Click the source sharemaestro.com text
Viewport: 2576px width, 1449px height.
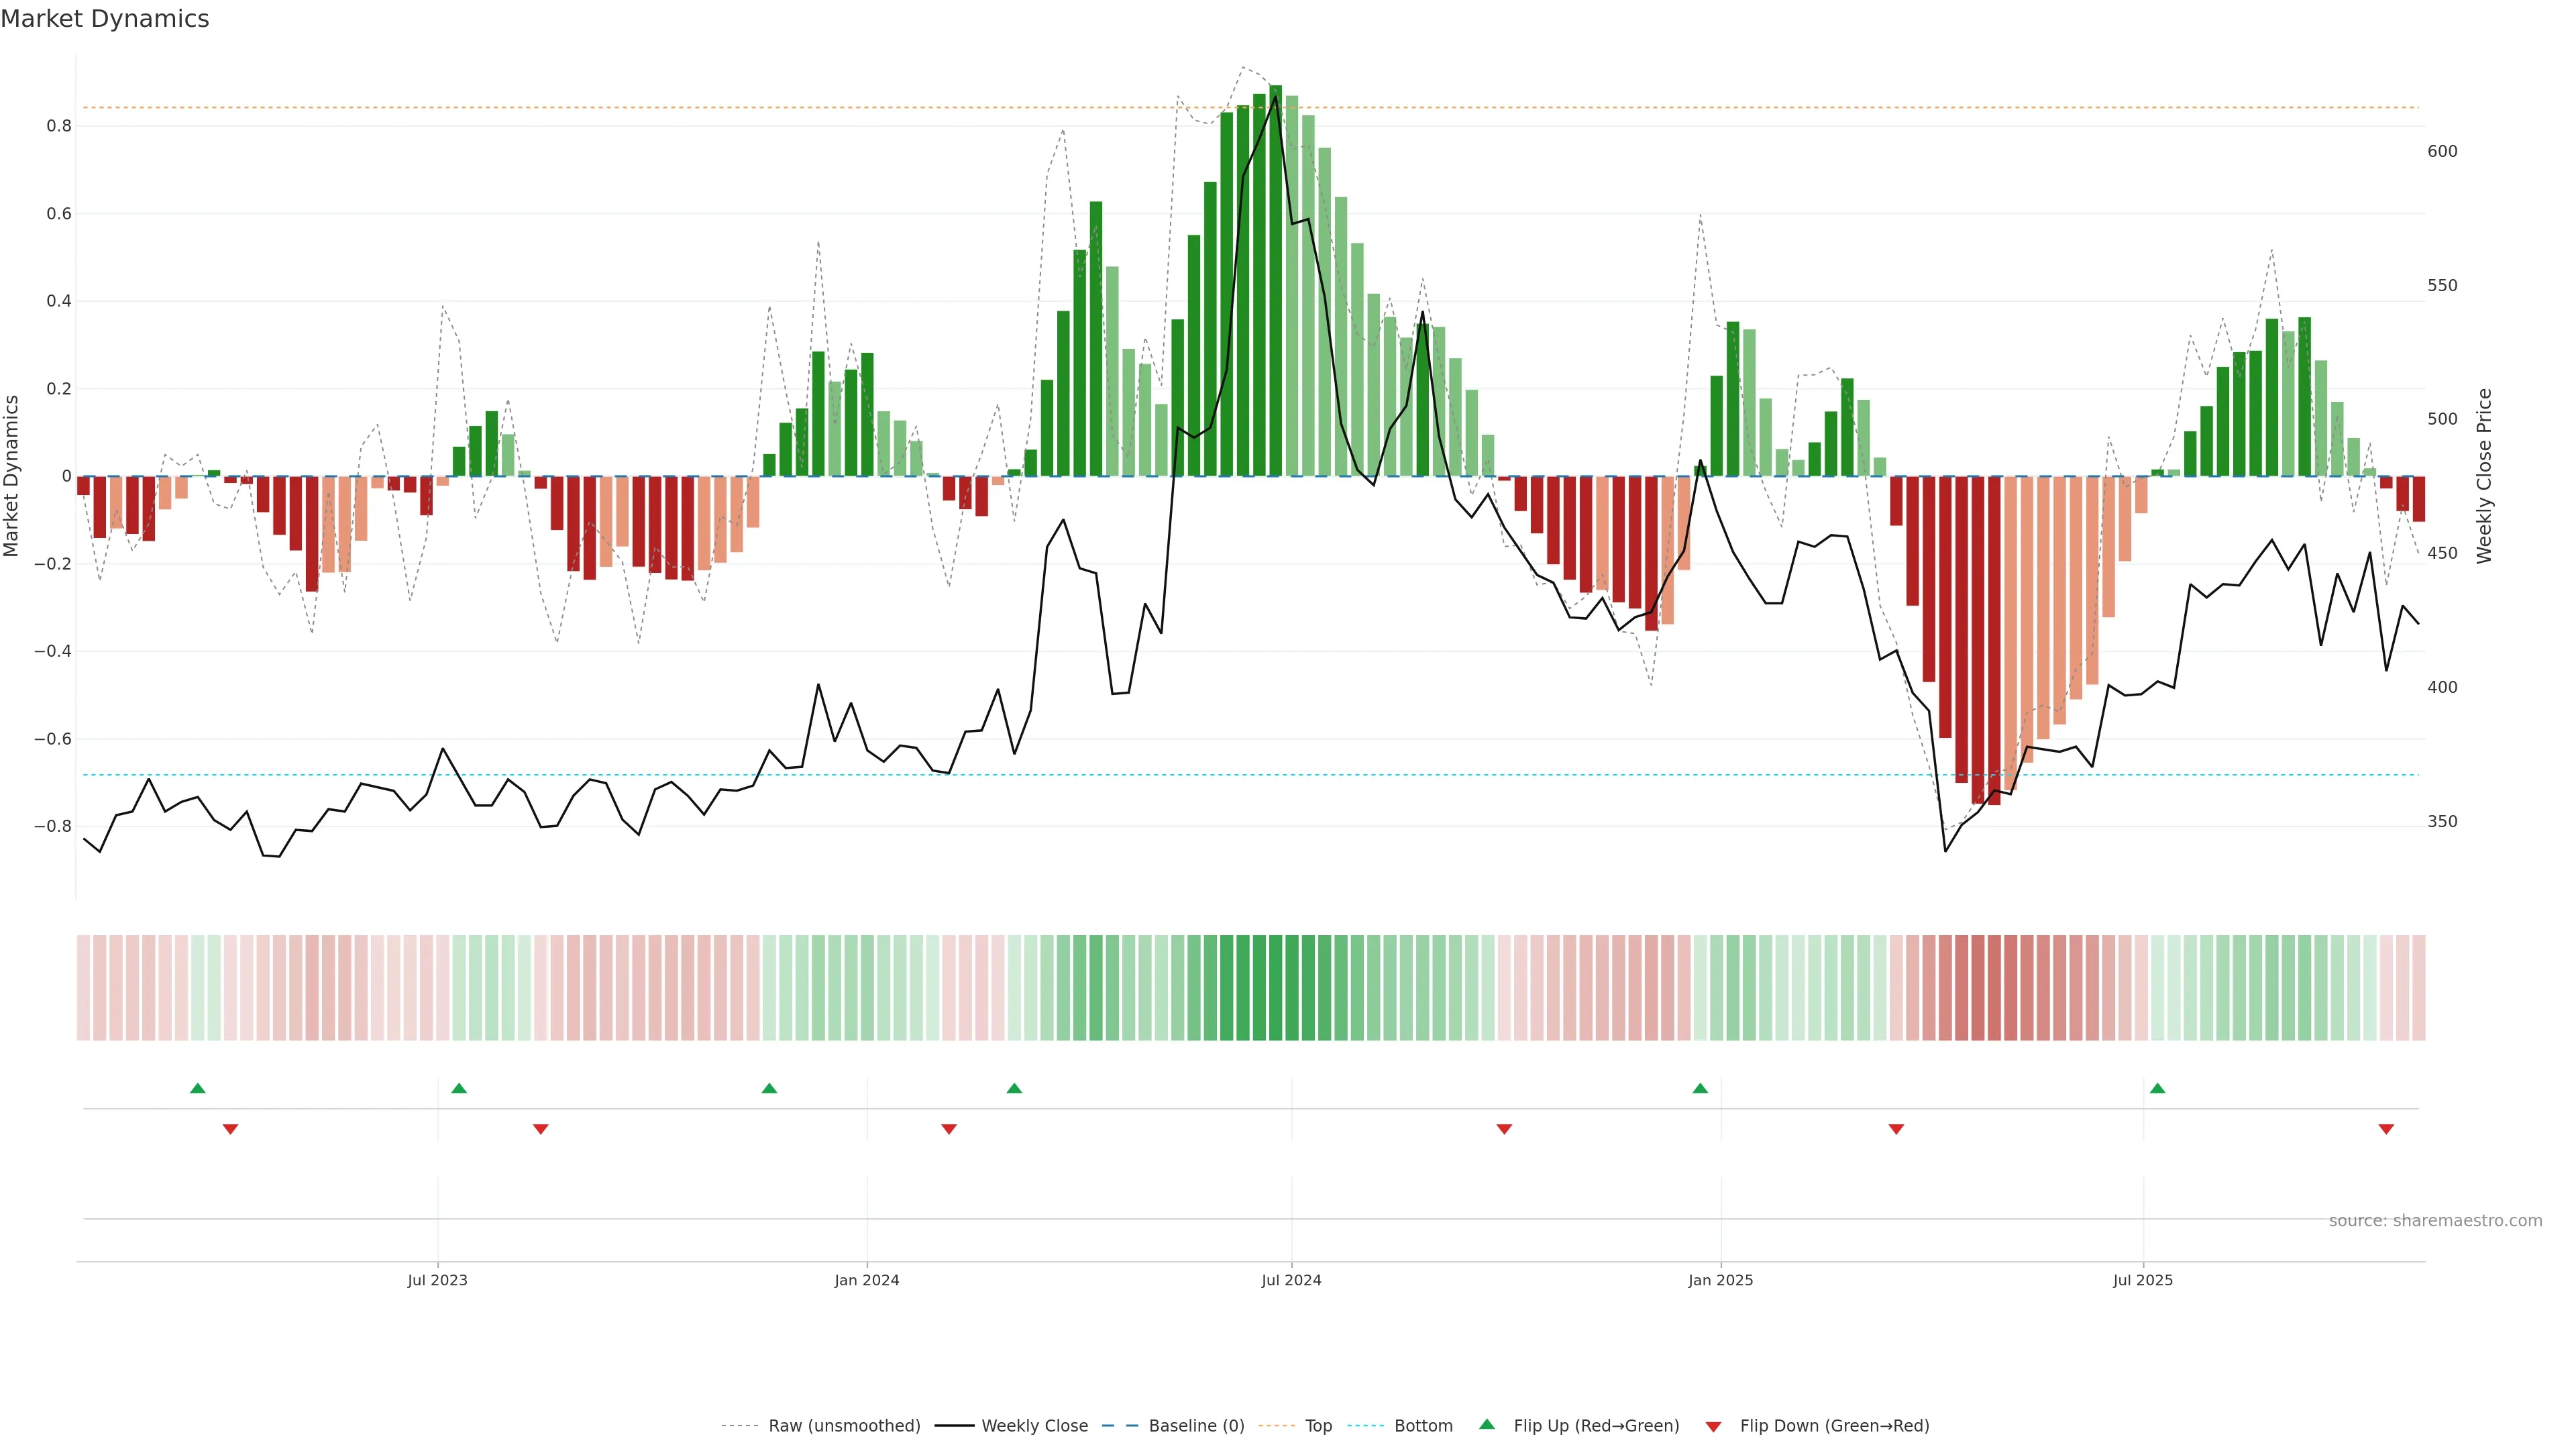click(x=2435, y=1220)
